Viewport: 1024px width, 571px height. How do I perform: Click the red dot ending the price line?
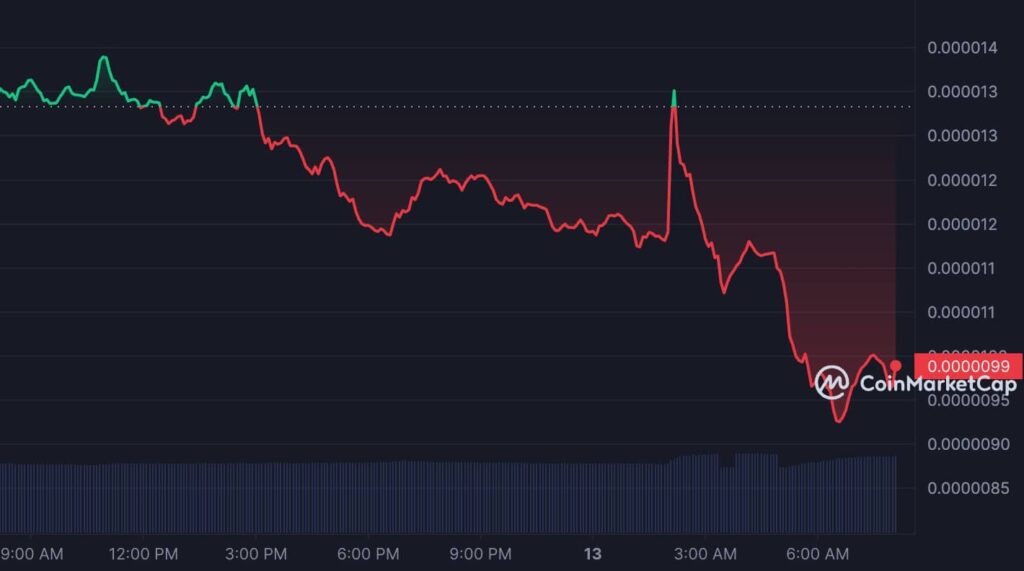896,366
